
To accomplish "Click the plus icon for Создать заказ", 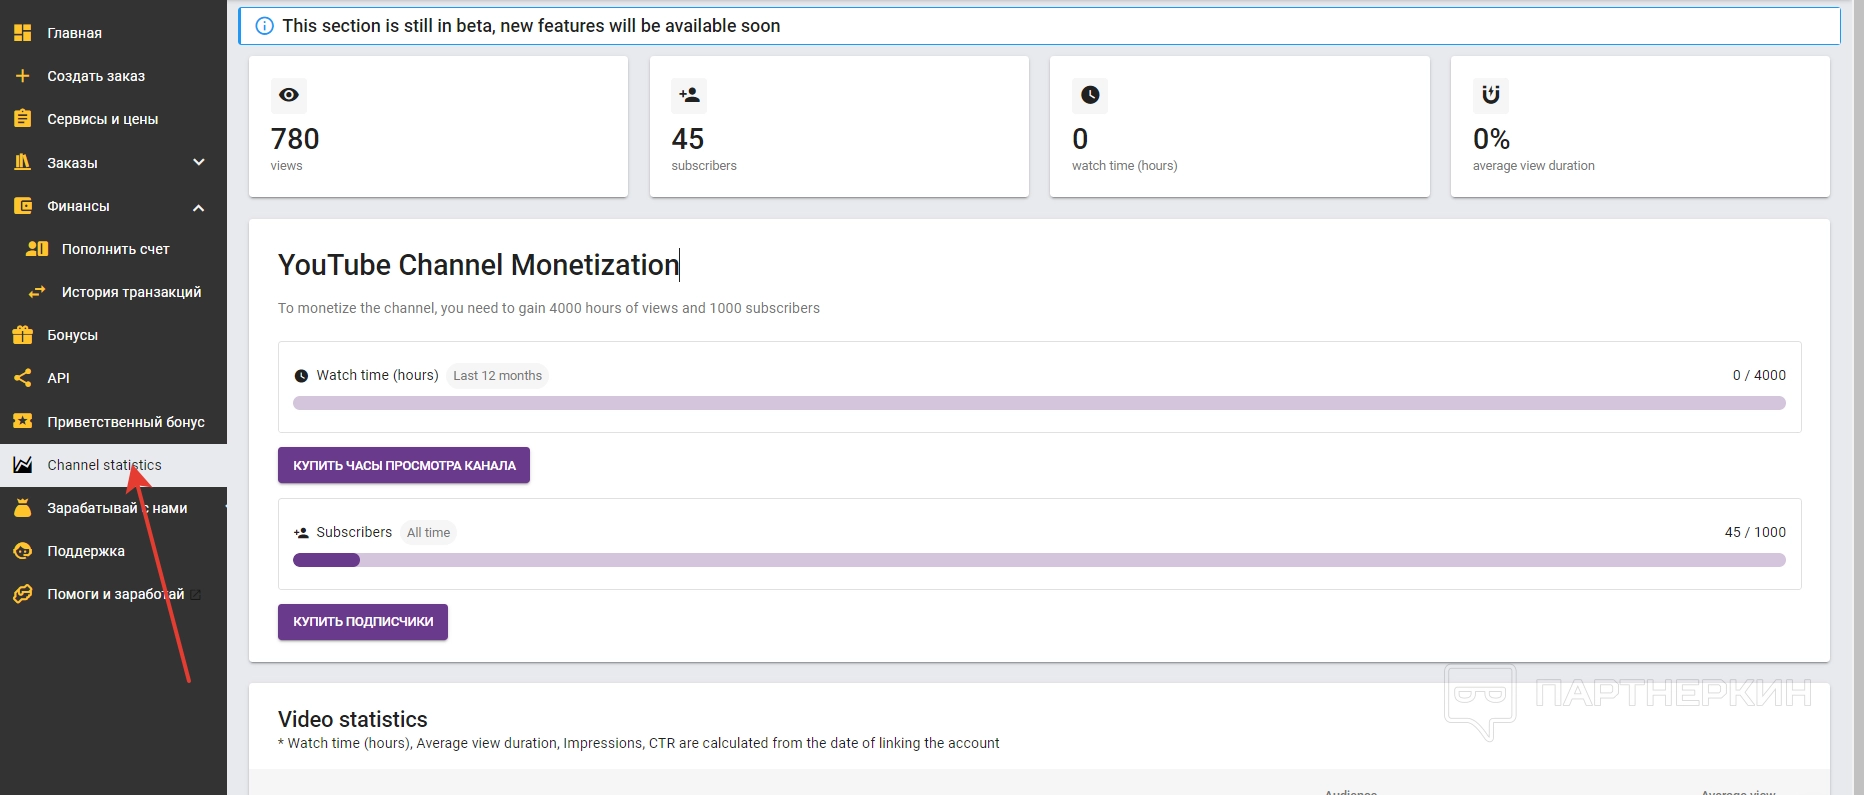I will tap(22, 76).
